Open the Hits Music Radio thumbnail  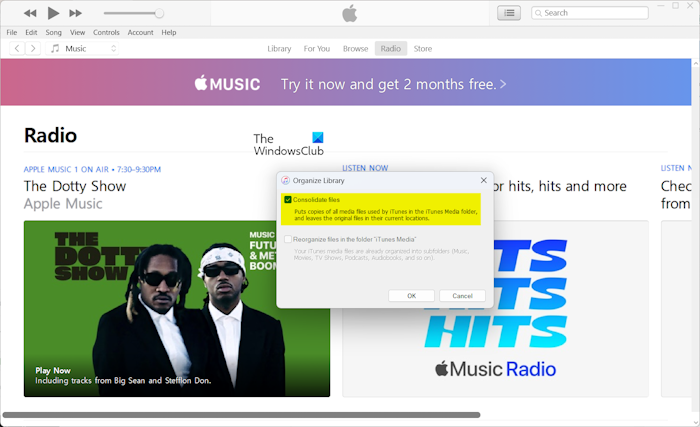pos(496,308)
